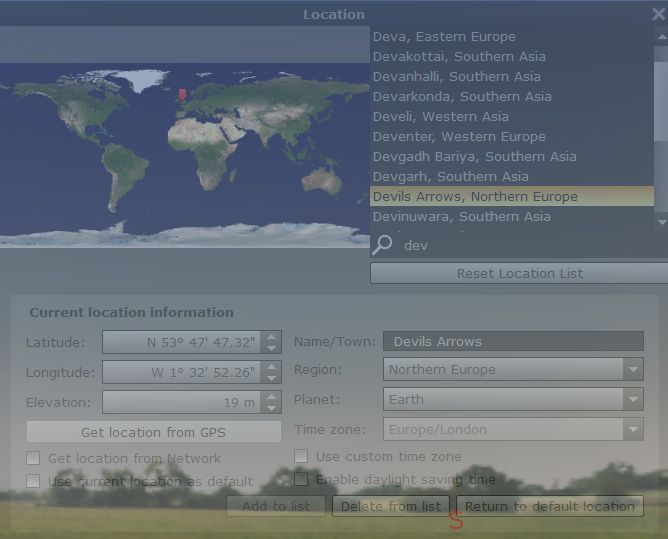Select Devakottai, Southern Asia
This screenshot has width=668, height=539.
point(512,57)
